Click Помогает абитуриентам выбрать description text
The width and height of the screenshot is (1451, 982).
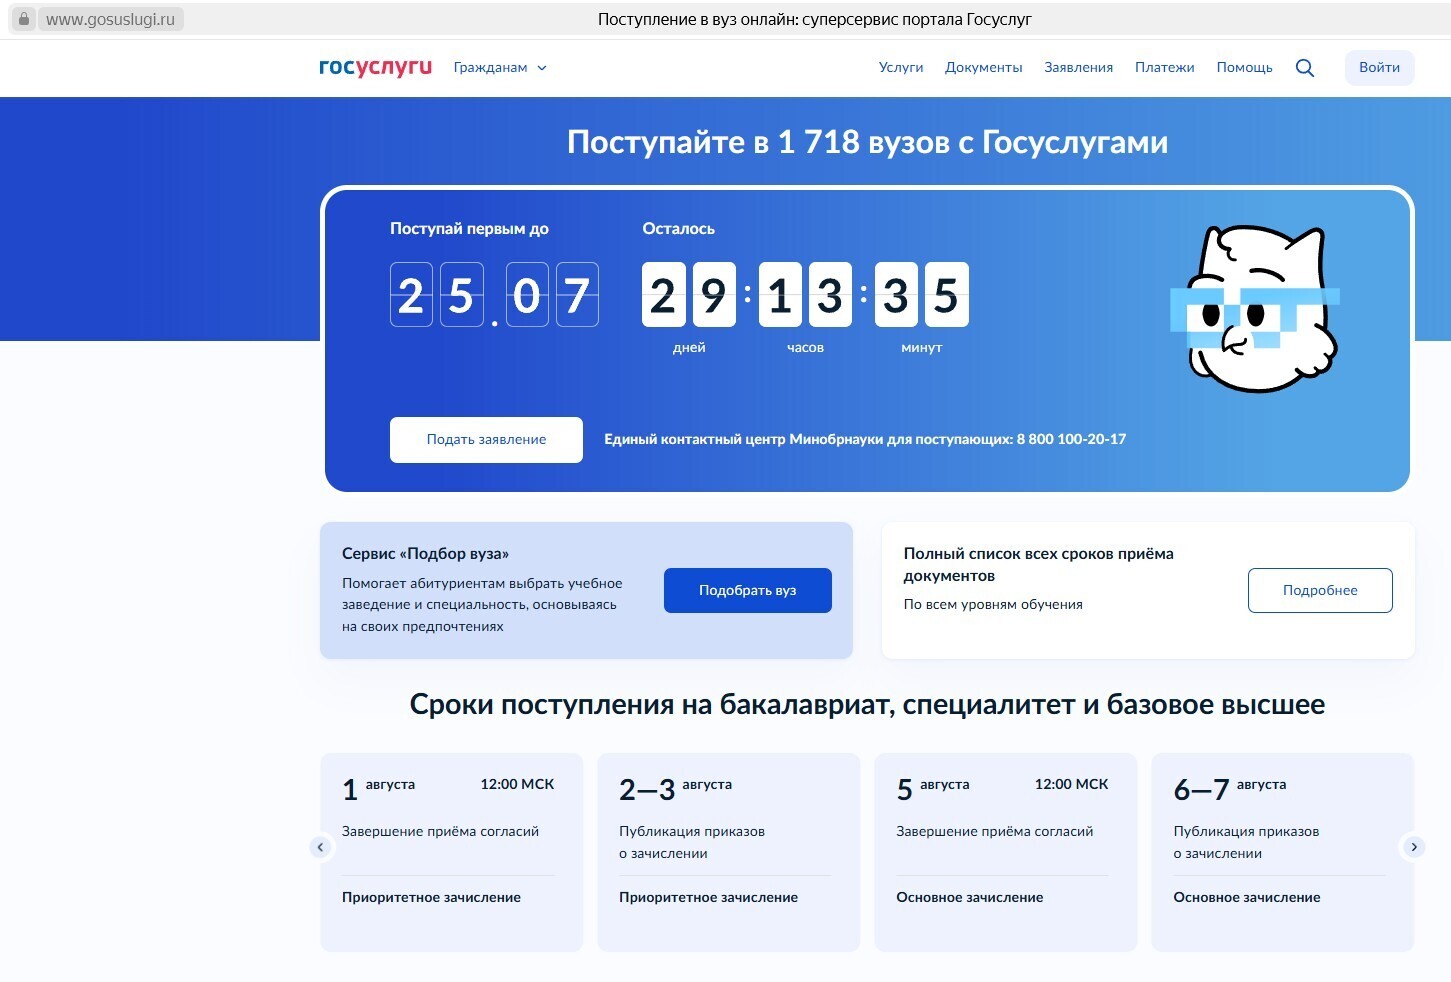[482, 605]
